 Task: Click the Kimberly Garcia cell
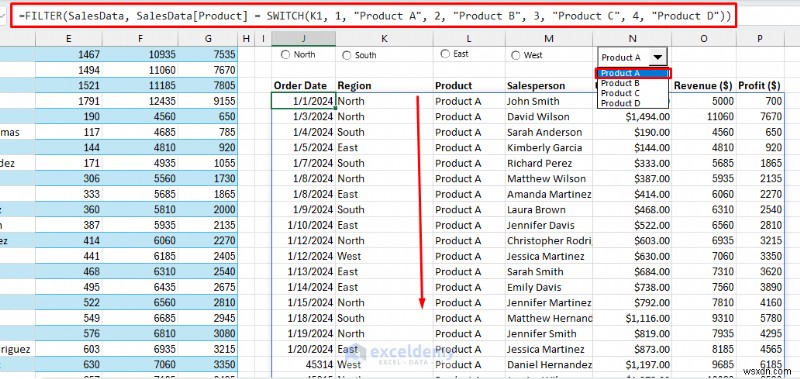[549, 148]
